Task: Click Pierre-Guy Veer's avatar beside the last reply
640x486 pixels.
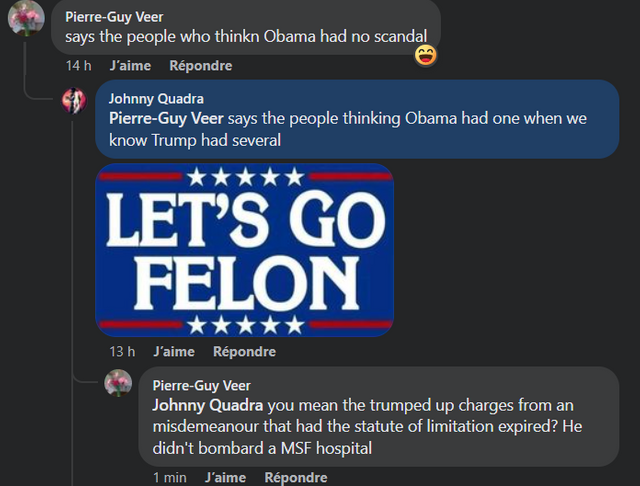Action: (x=118, y=383)
